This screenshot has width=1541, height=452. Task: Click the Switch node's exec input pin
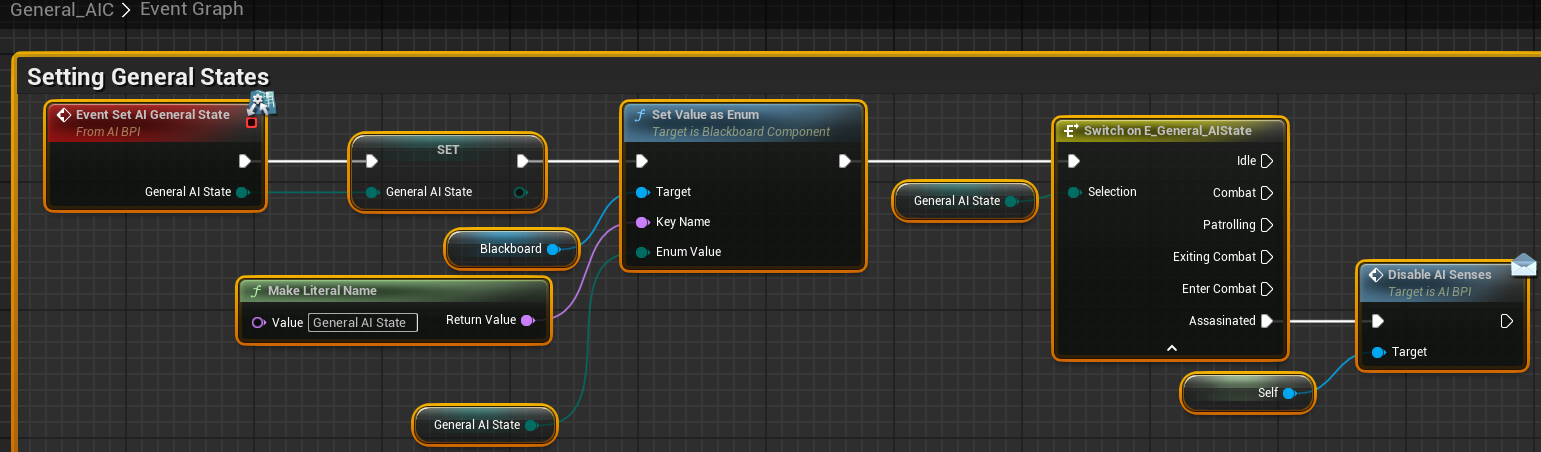[1074, 161]
